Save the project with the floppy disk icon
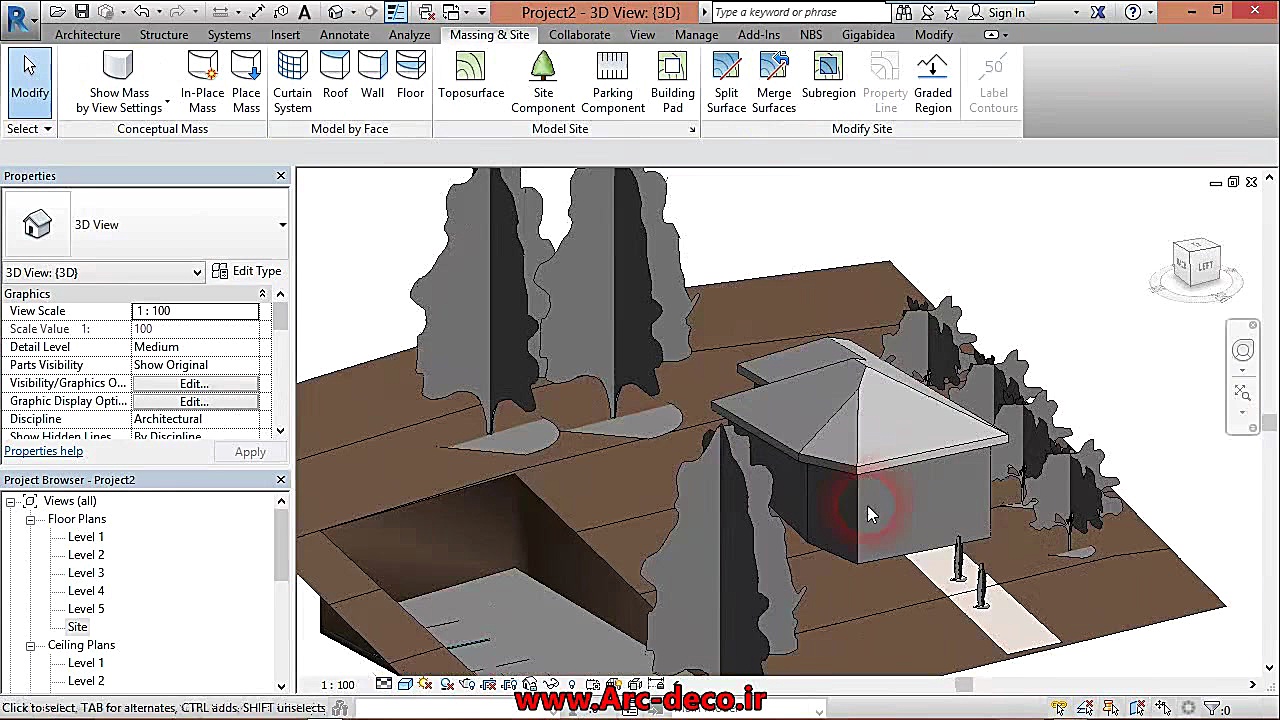The width and height of the screenshot is (1280, 720). point(82,12)
